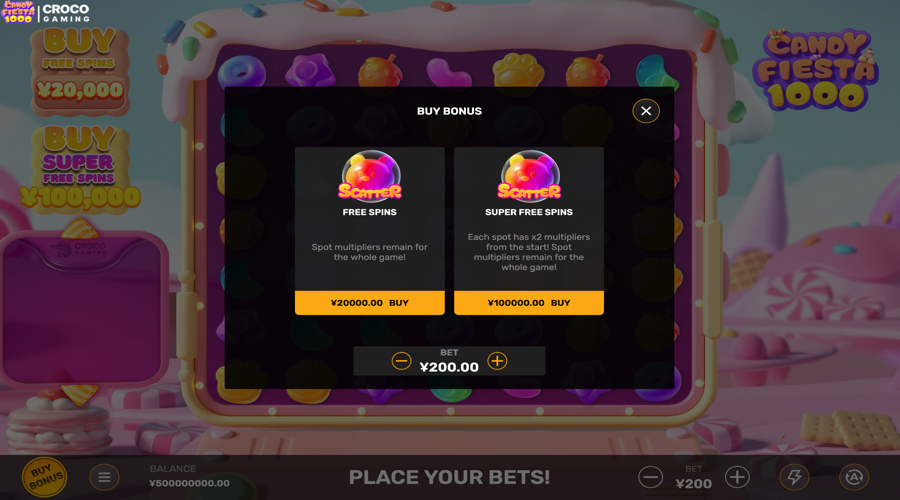Select Buy Free Spins ¥20,000 side banner

(80, 70)
